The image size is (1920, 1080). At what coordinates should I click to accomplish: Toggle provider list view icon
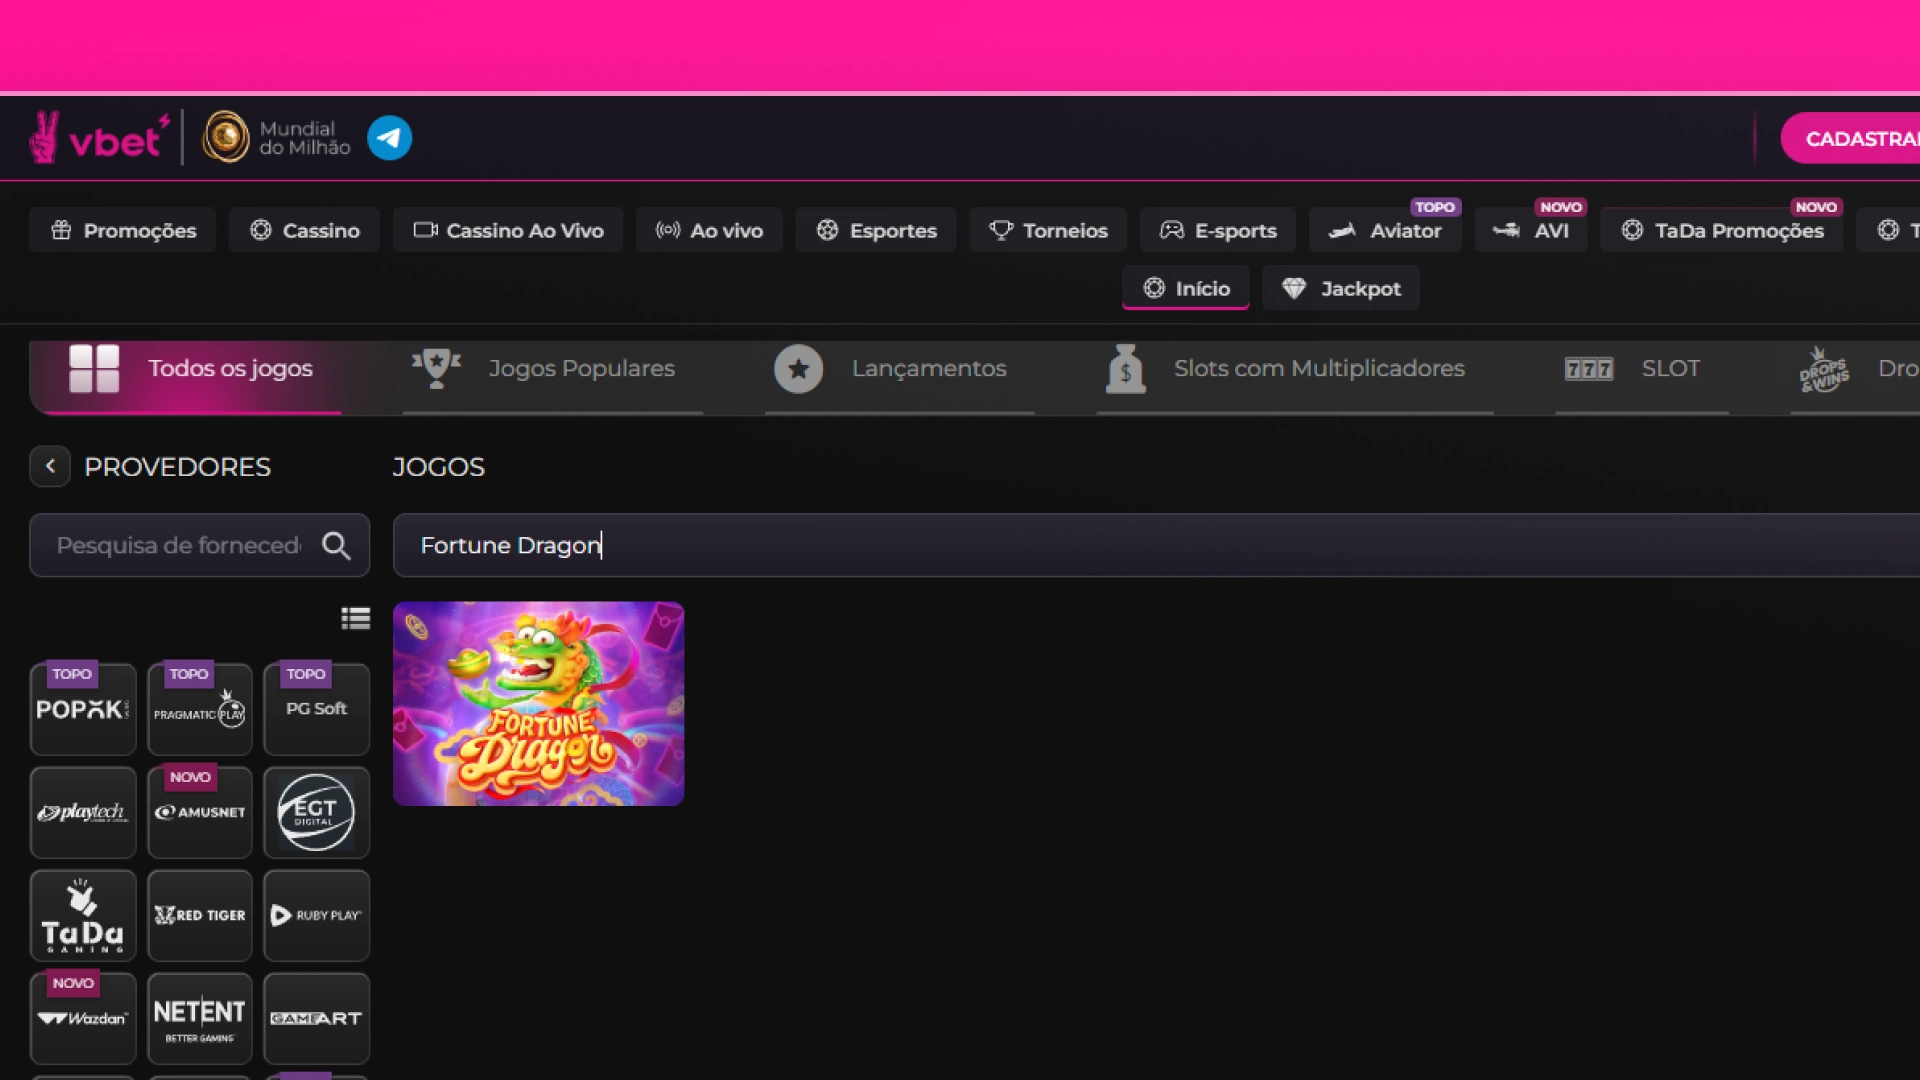[x=355, y=618]
